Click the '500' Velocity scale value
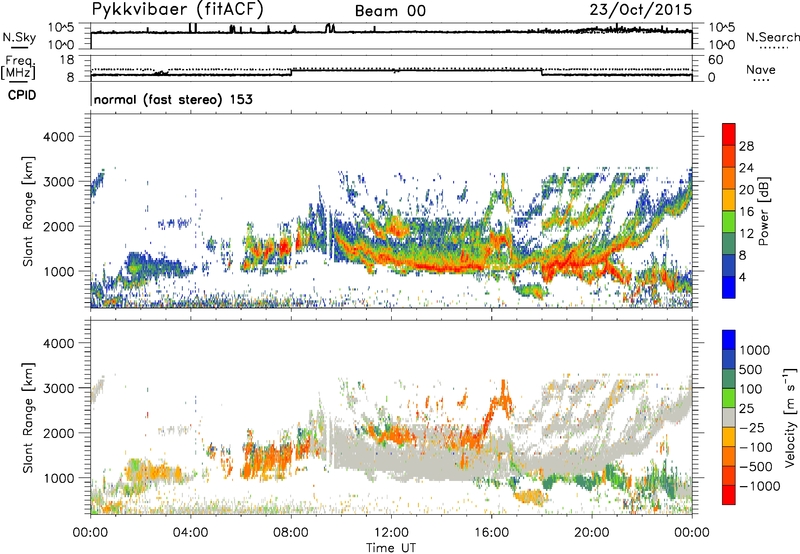The height and width of the screenshot is (554, 800). point(751,369)
